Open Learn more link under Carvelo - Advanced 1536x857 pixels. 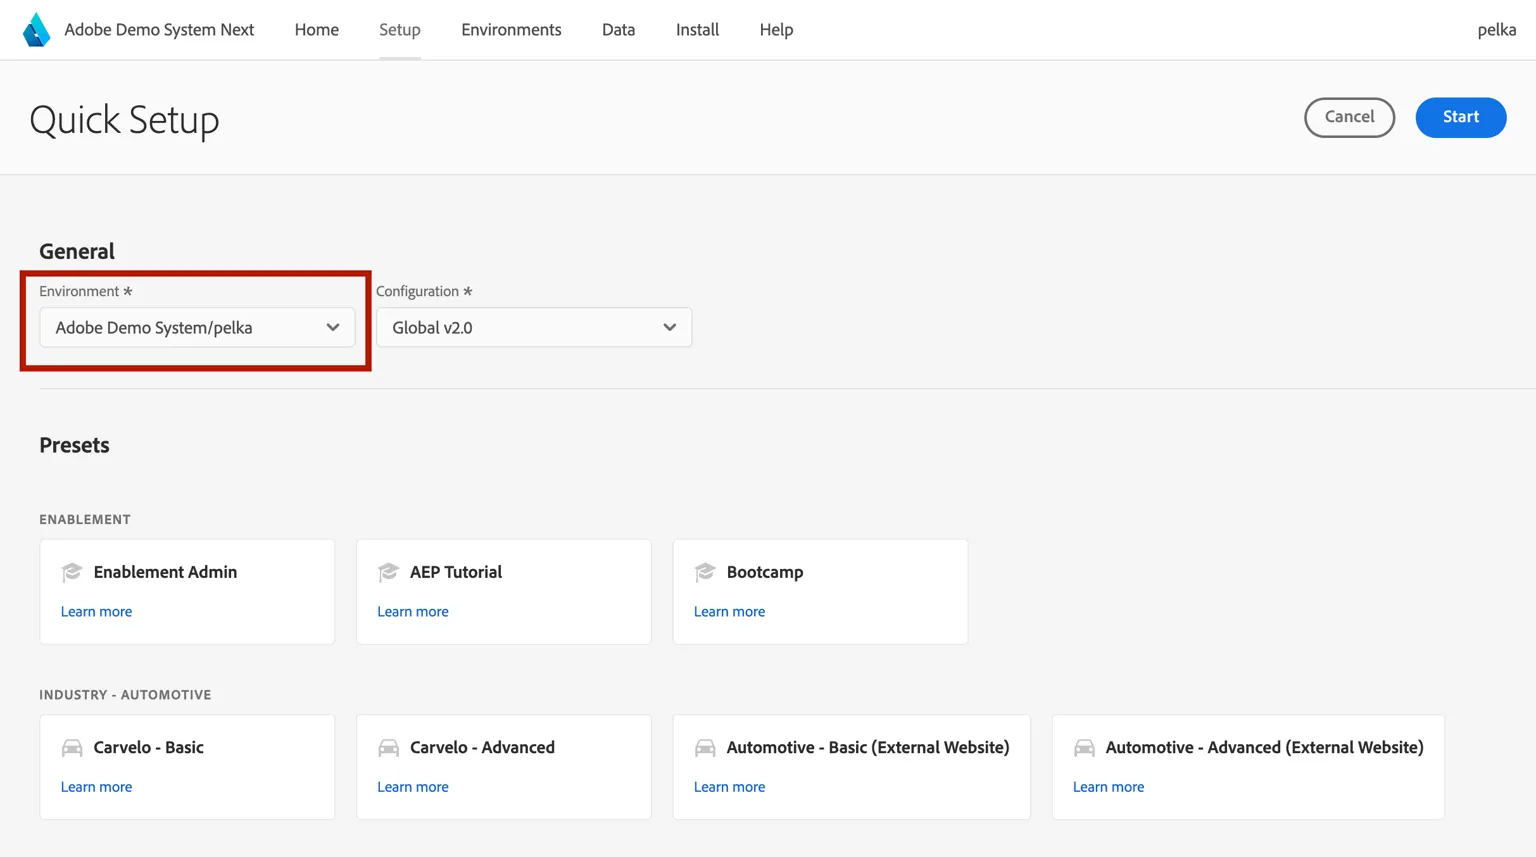[x=413, y=787]
